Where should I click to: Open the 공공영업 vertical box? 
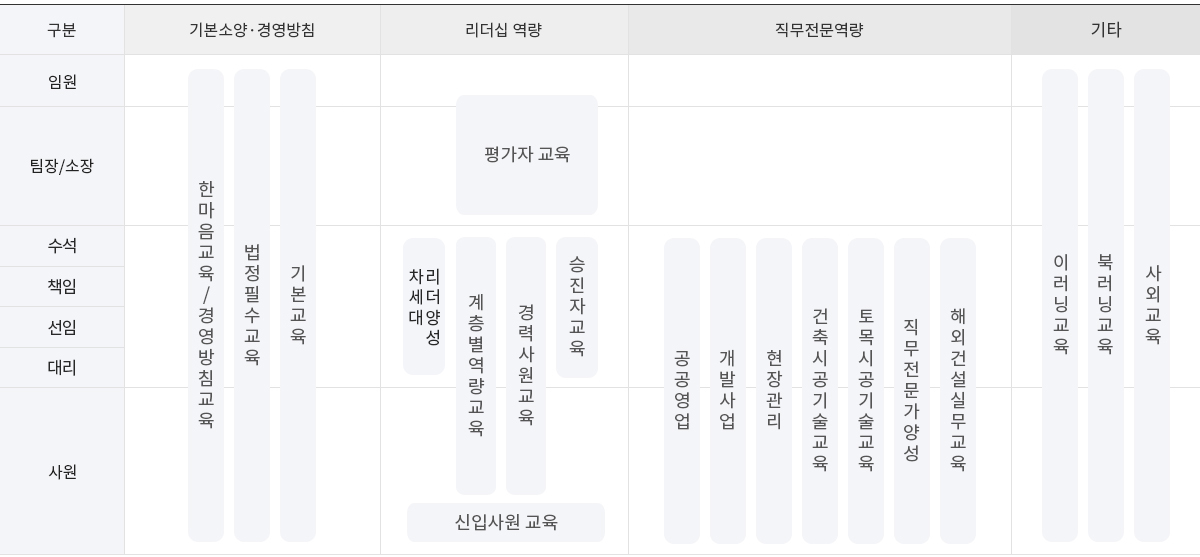point(682,390)
